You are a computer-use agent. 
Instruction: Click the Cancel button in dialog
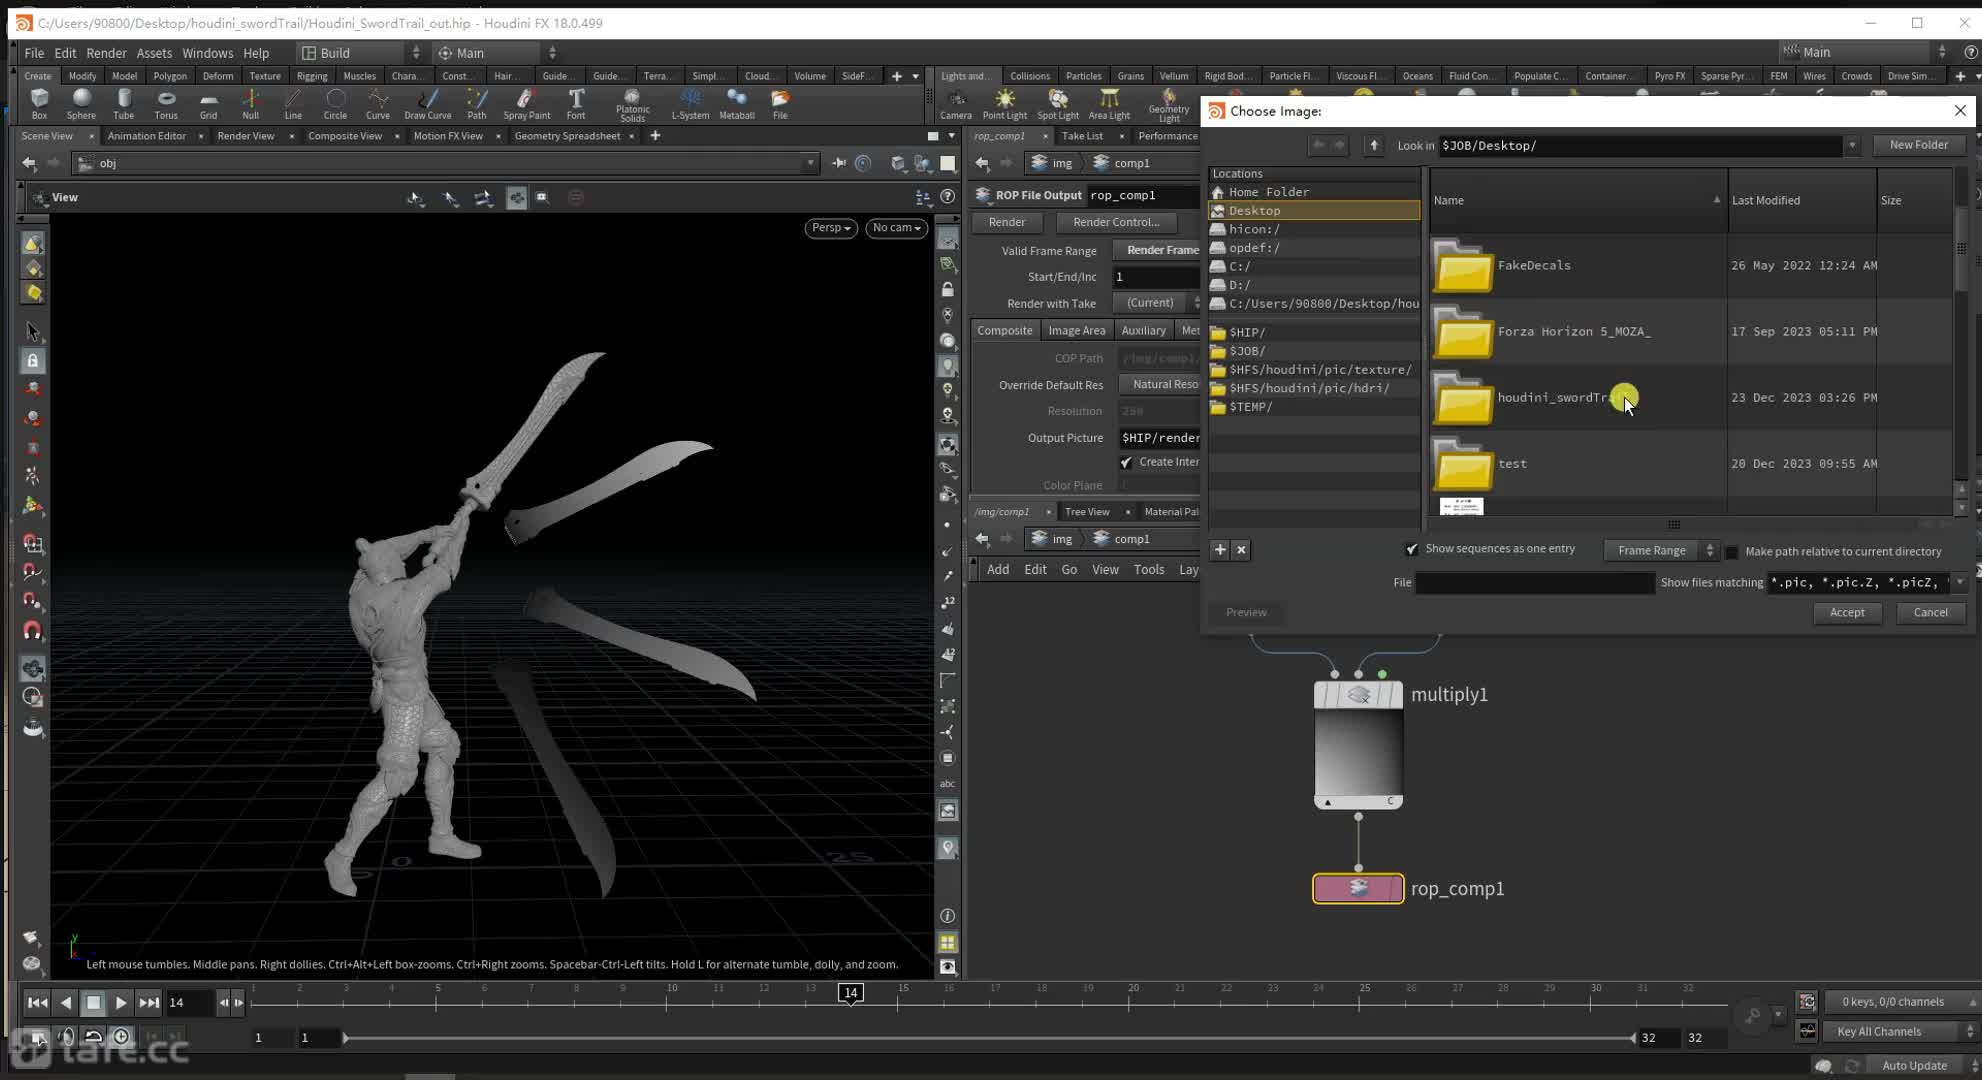[x=1930, y=612]
